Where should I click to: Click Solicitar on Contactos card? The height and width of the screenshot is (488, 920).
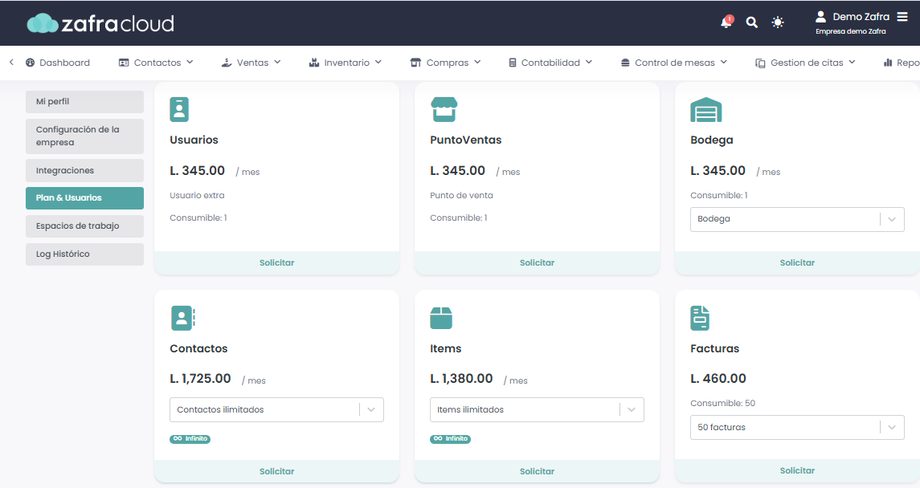(x=276, y=471)
